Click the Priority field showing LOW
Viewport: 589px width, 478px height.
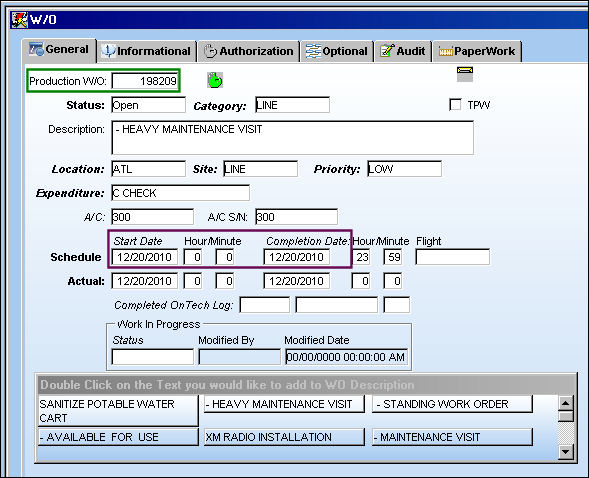404,169
